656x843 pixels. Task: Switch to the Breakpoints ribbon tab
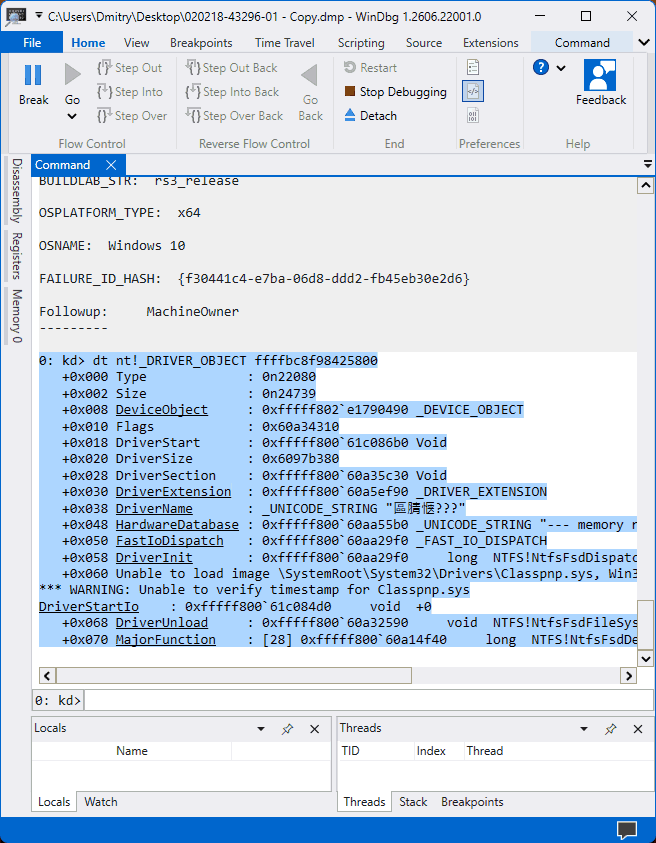click(x=201, y=42)
